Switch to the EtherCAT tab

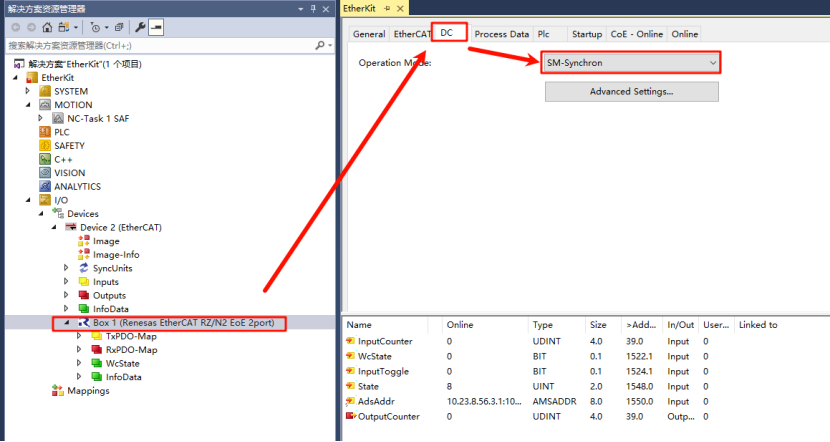411,34
